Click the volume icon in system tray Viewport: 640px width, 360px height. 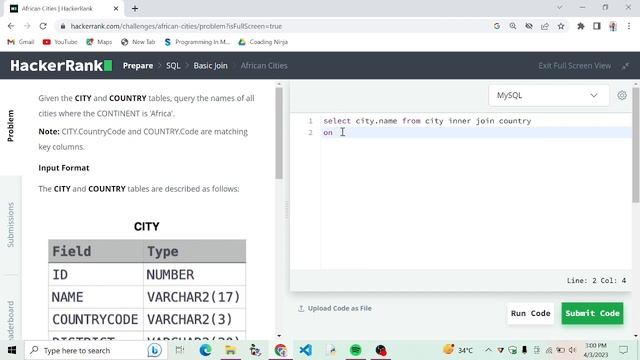click(x=572, y=350)
